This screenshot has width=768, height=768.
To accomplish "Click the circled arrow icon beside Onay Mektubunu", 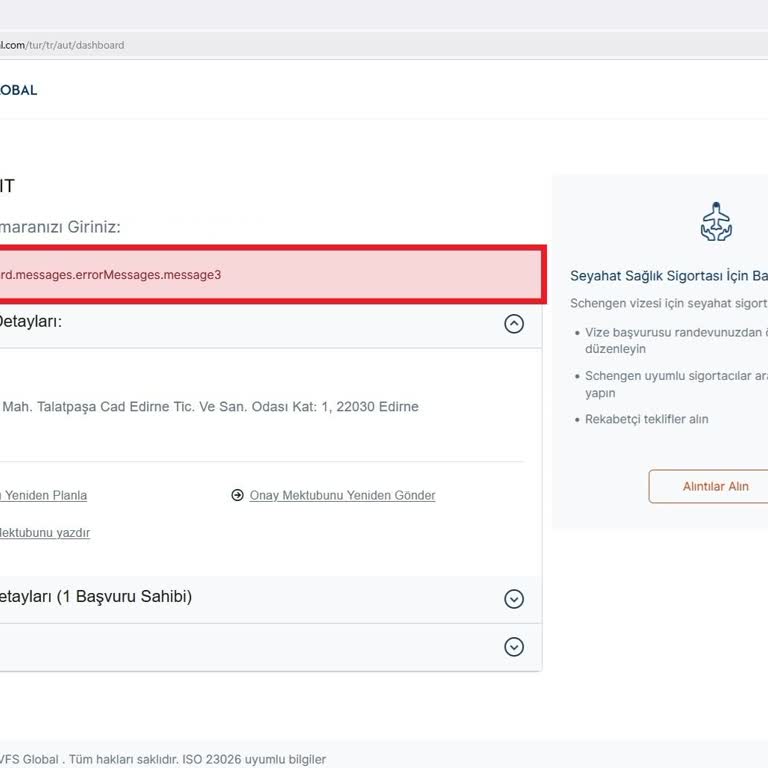I will pos(237,495).
